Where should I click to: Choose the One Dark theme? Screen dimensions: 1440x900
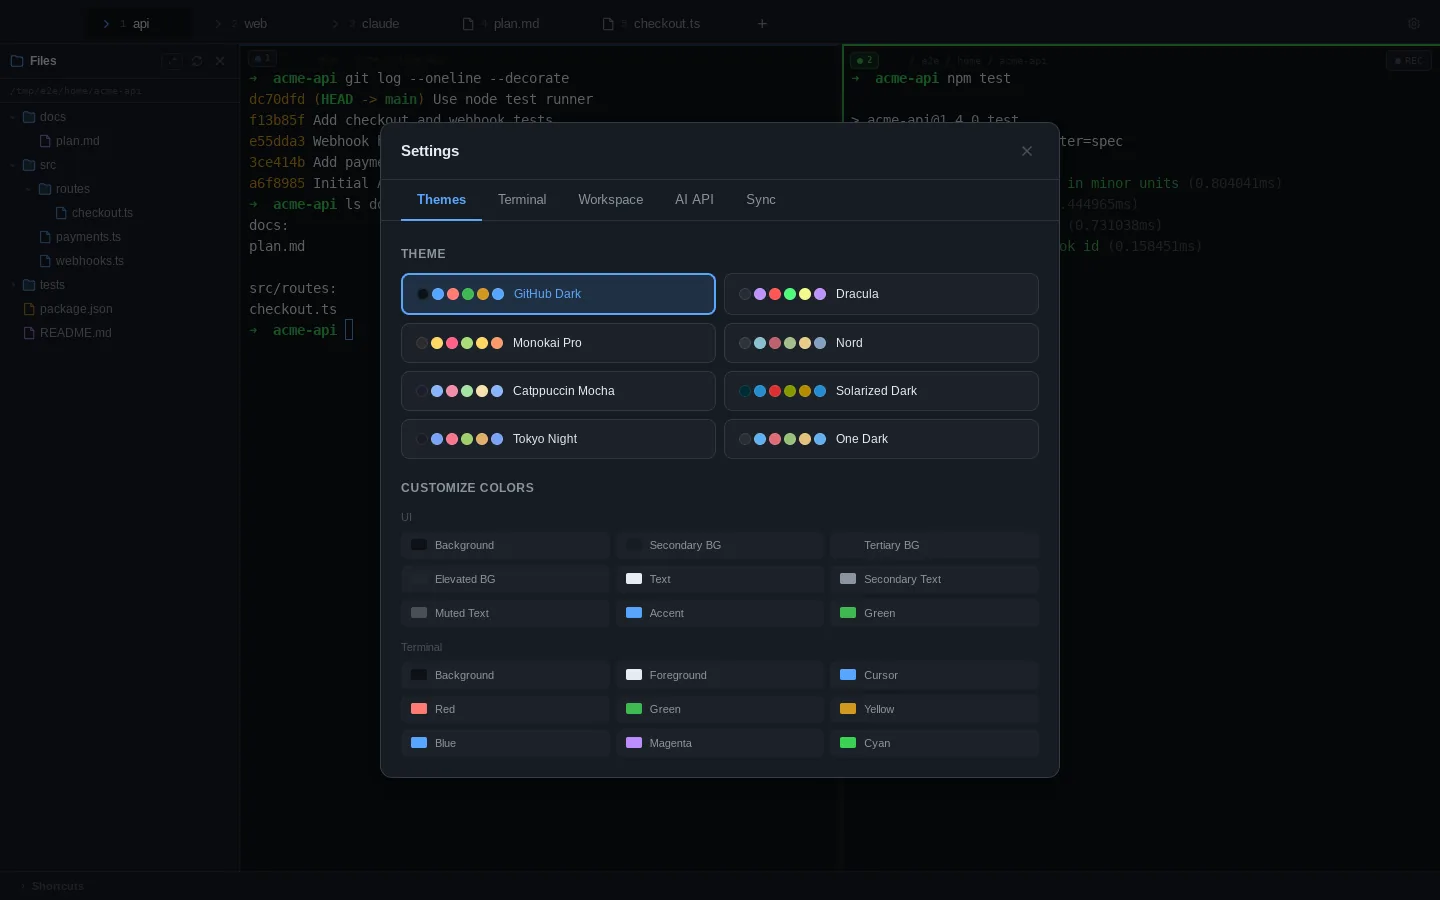pyautogui.click(x=881, y=439)
